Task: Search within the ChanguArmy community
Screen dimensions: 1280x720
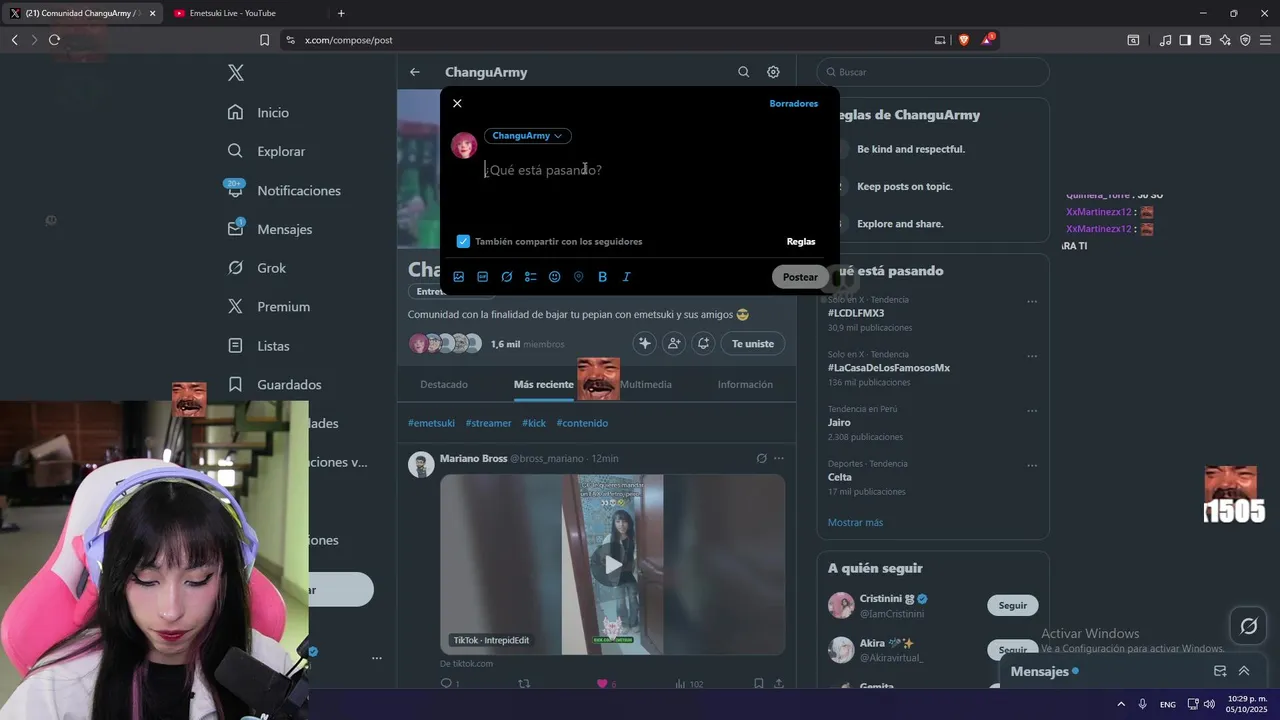Action: pyautogui.click(x=743, y=72)
